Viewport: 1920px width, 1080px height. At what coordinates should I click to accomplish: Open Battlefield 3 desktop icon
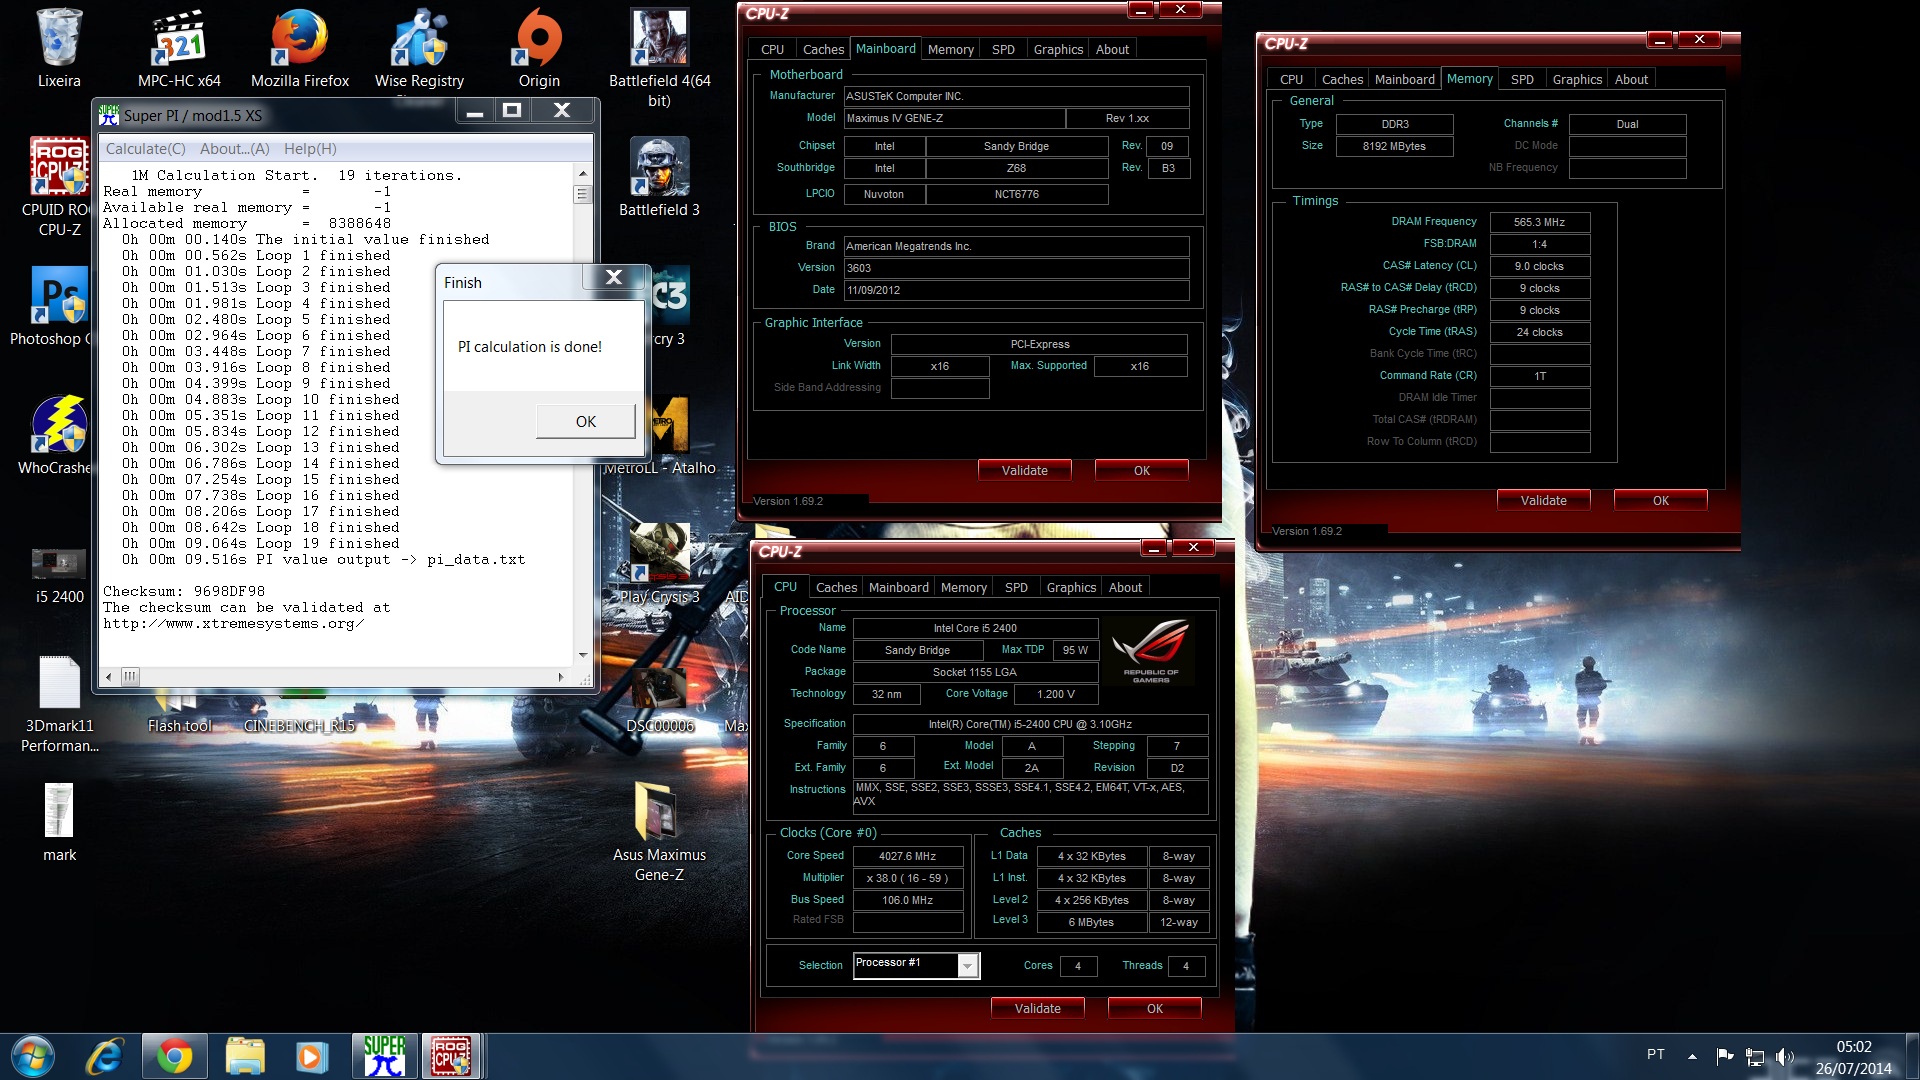click(x=659, y=177)
